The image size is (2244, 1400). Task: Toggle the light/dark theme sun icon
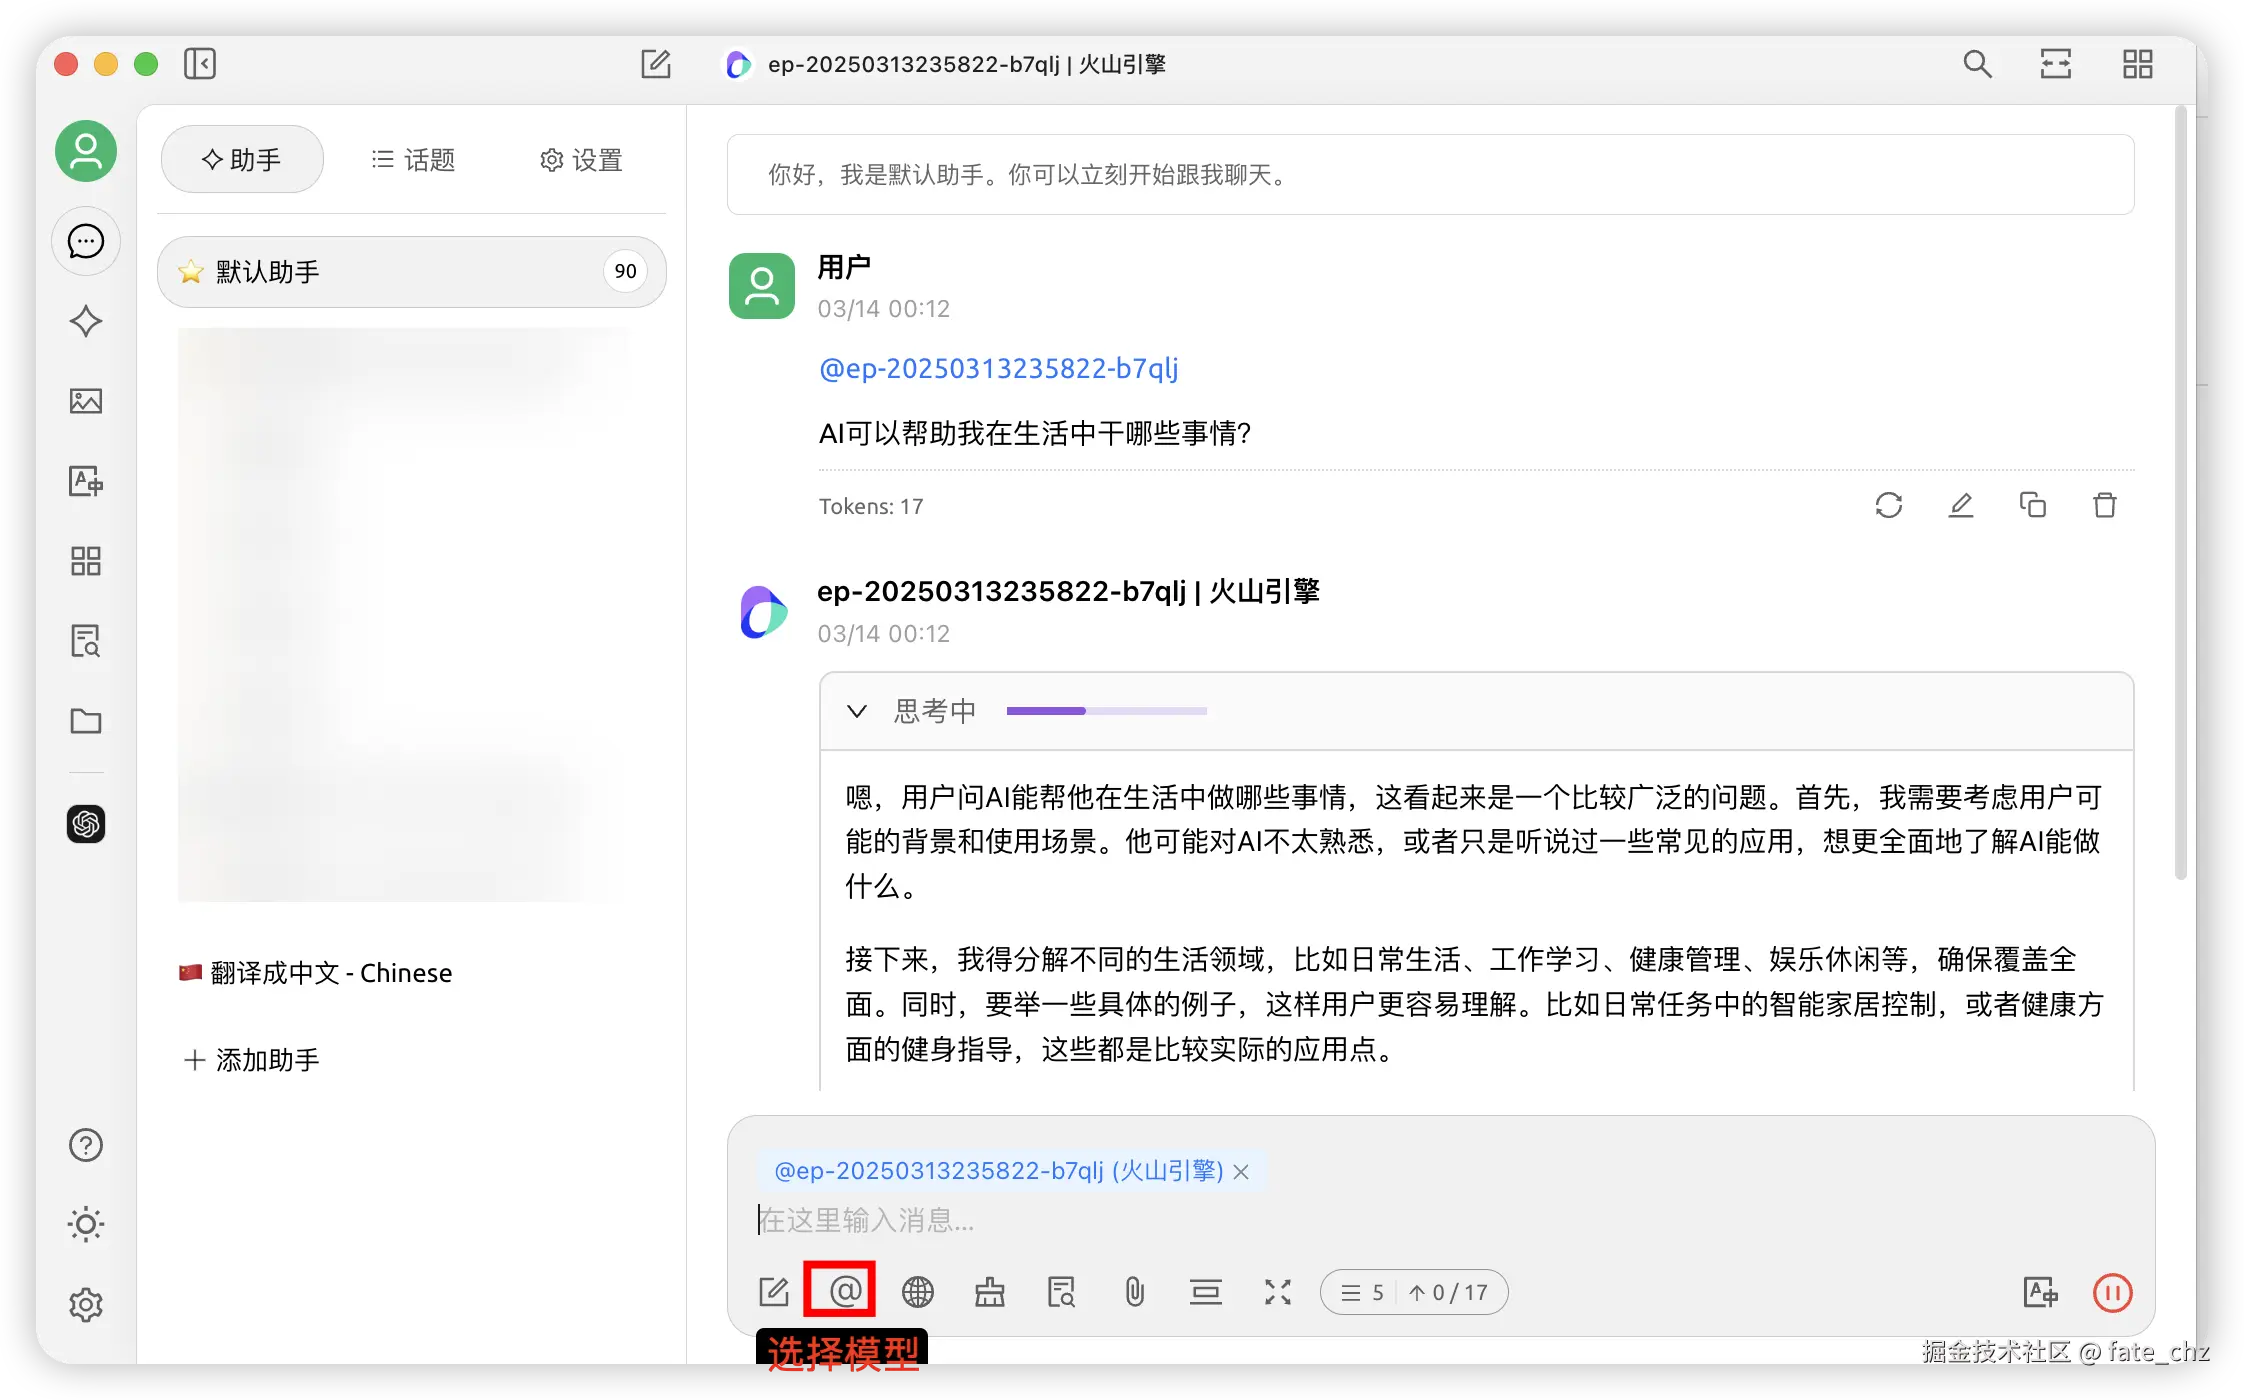[86, 1224]
